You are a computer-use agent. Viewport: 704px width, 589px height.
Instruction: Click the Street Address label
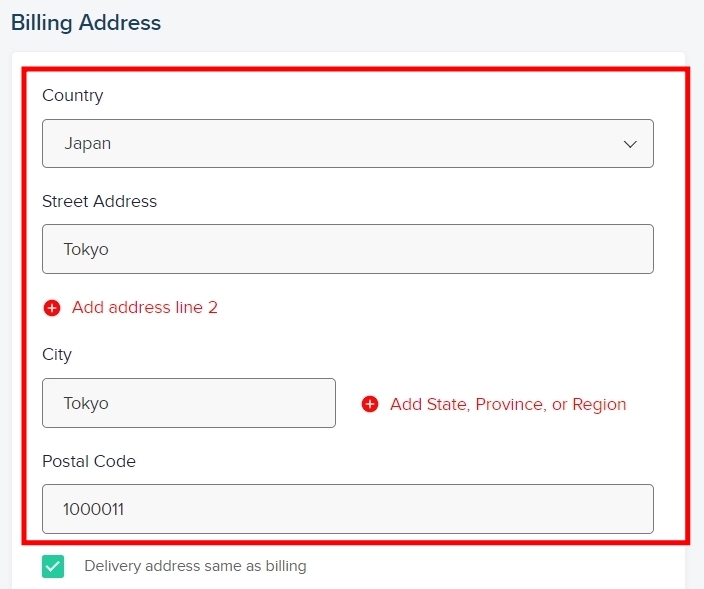coord(100,202)
